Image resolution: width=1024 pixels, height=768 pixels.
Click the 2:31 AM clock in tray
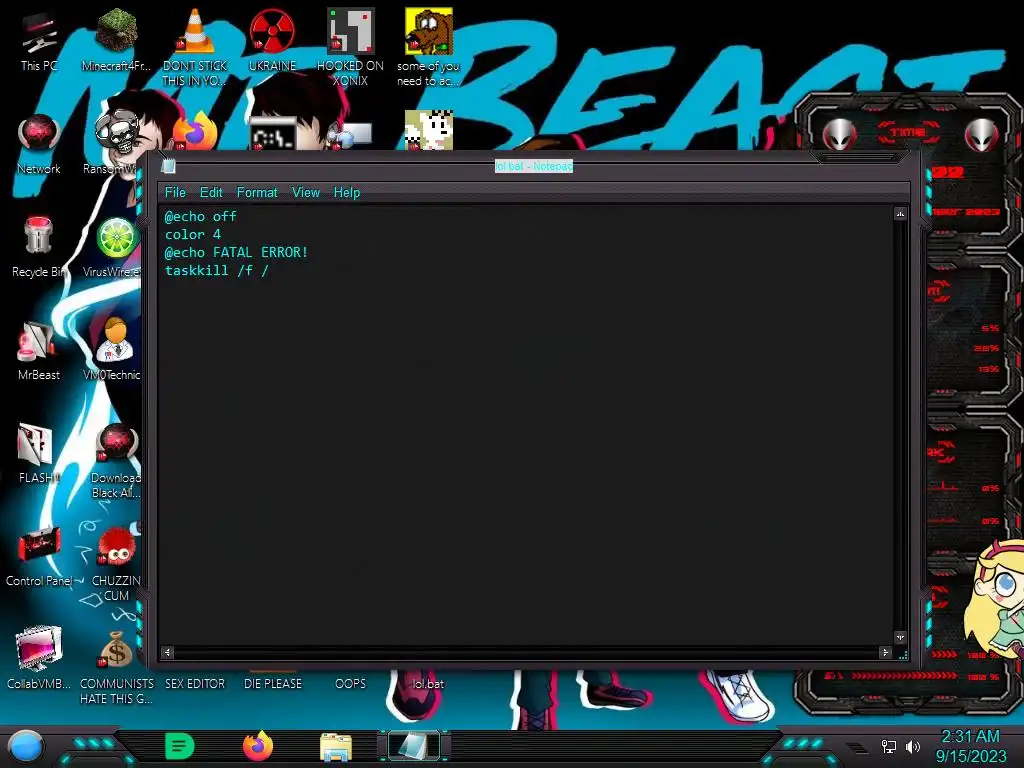click(x=970, y=737)
